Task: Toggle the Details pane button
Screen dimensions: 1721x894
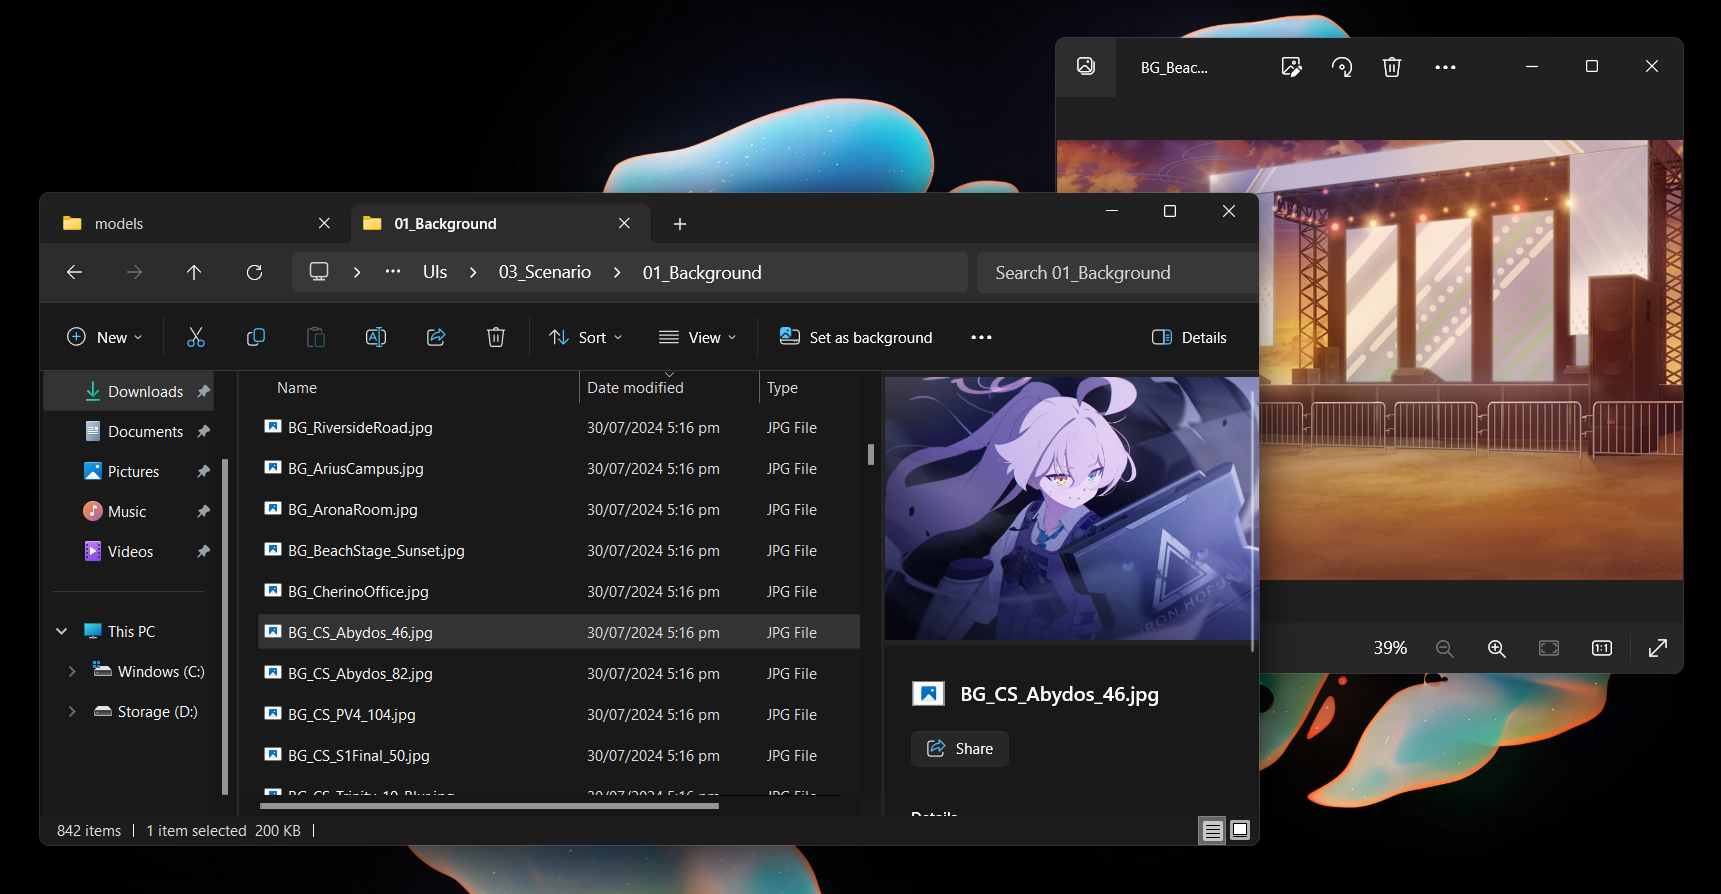Action: (1190, 337)
